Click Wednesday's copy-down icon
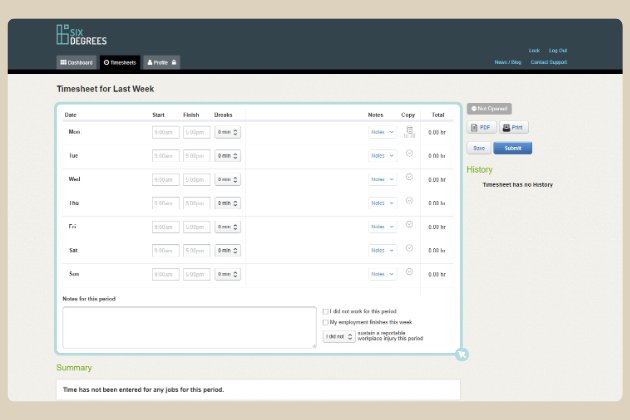This screenshot has width=630, height=420. click(x=408, y=177)
